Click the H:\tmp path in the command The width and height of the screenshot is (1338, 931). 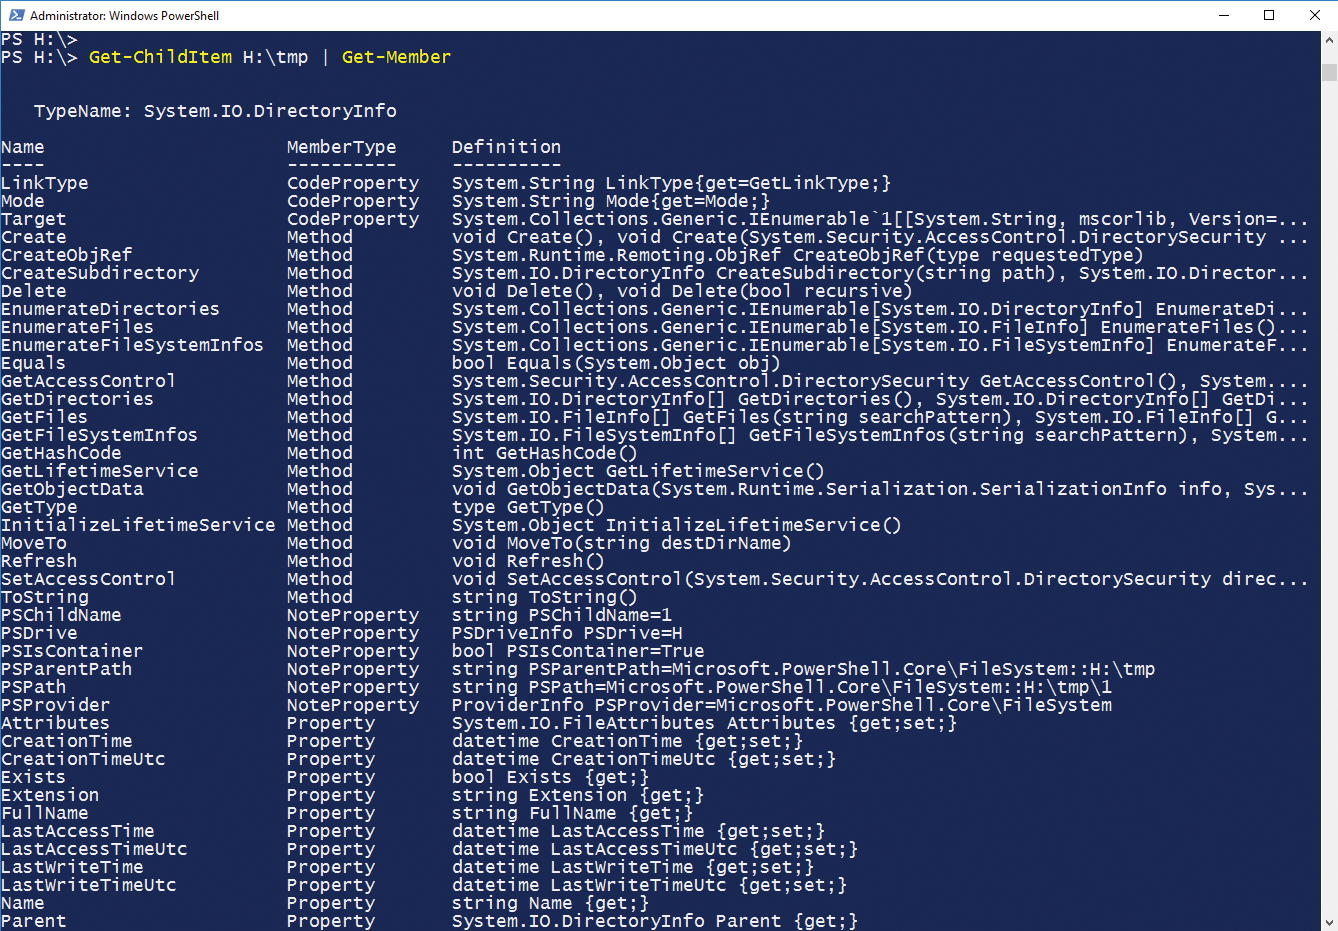pyautogui.click(x=275, y=57)
